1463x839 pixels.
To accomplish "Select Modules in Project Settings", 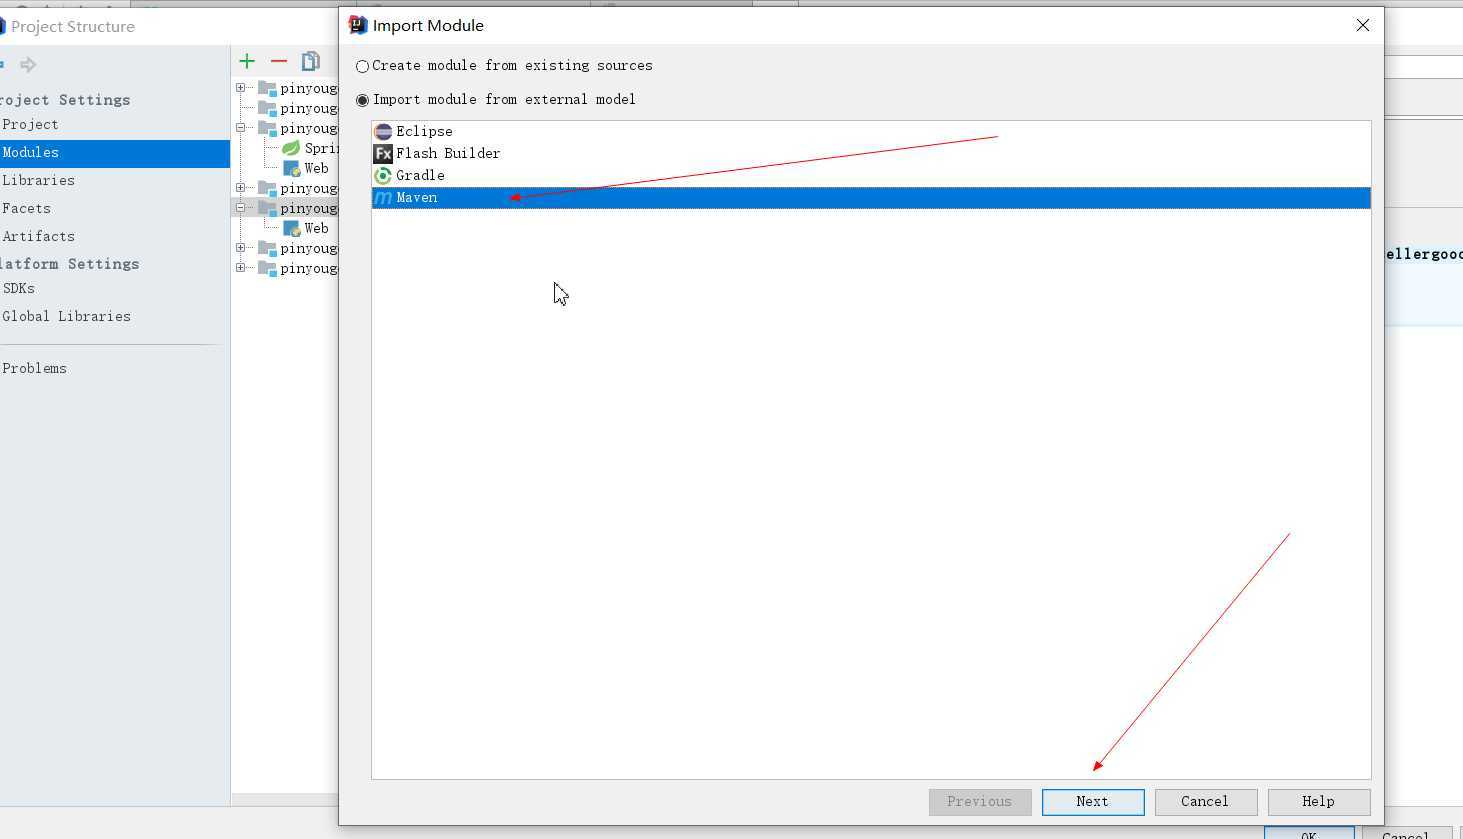I will coord(115,153).
